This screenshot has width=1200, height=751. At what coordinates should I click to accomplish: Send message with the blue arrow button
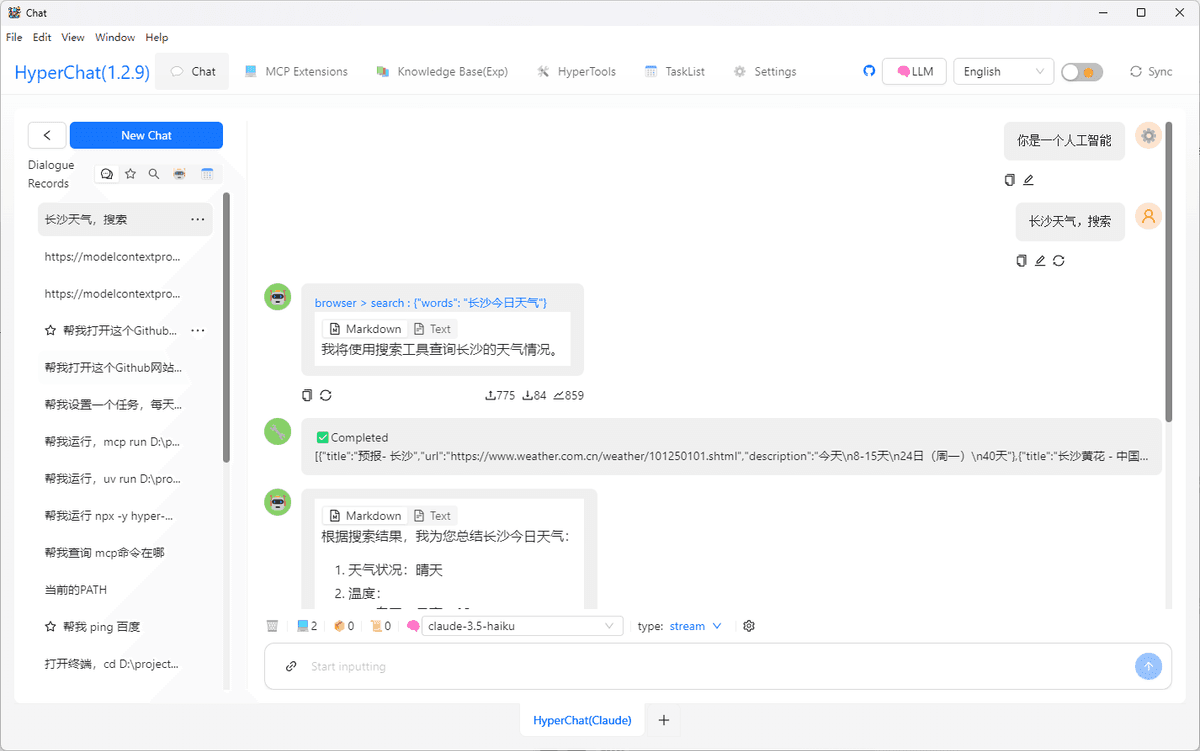point(1148,666)
